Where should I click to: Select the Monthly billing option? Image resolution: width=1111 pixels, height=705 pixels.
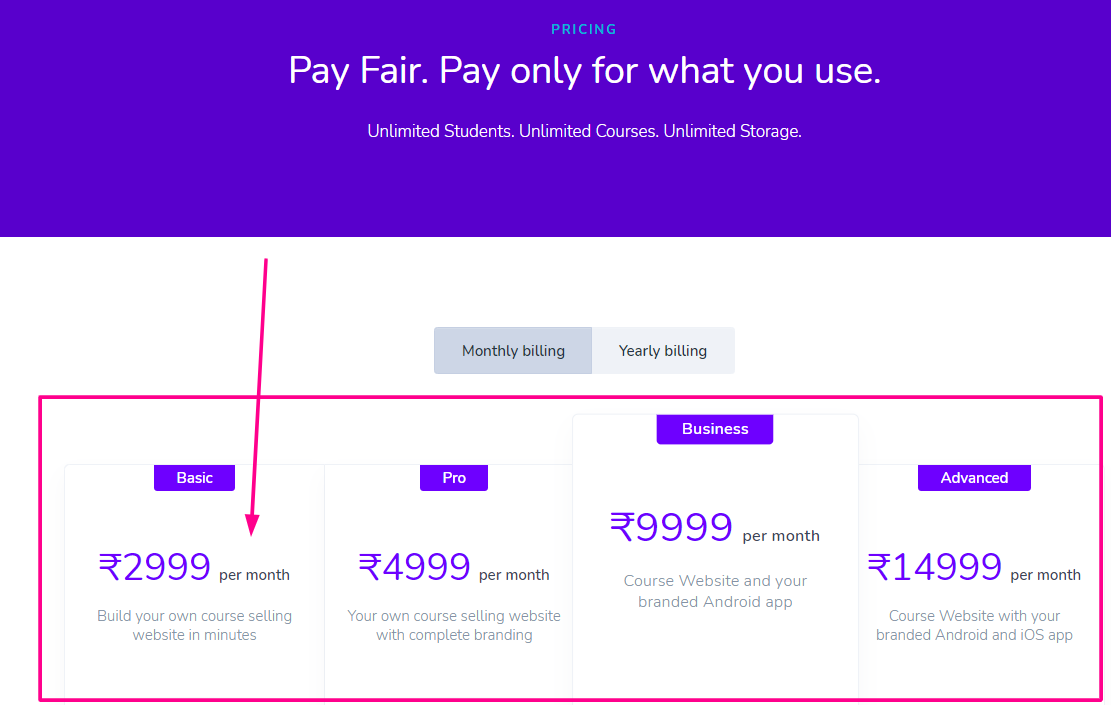click(513, 351)
